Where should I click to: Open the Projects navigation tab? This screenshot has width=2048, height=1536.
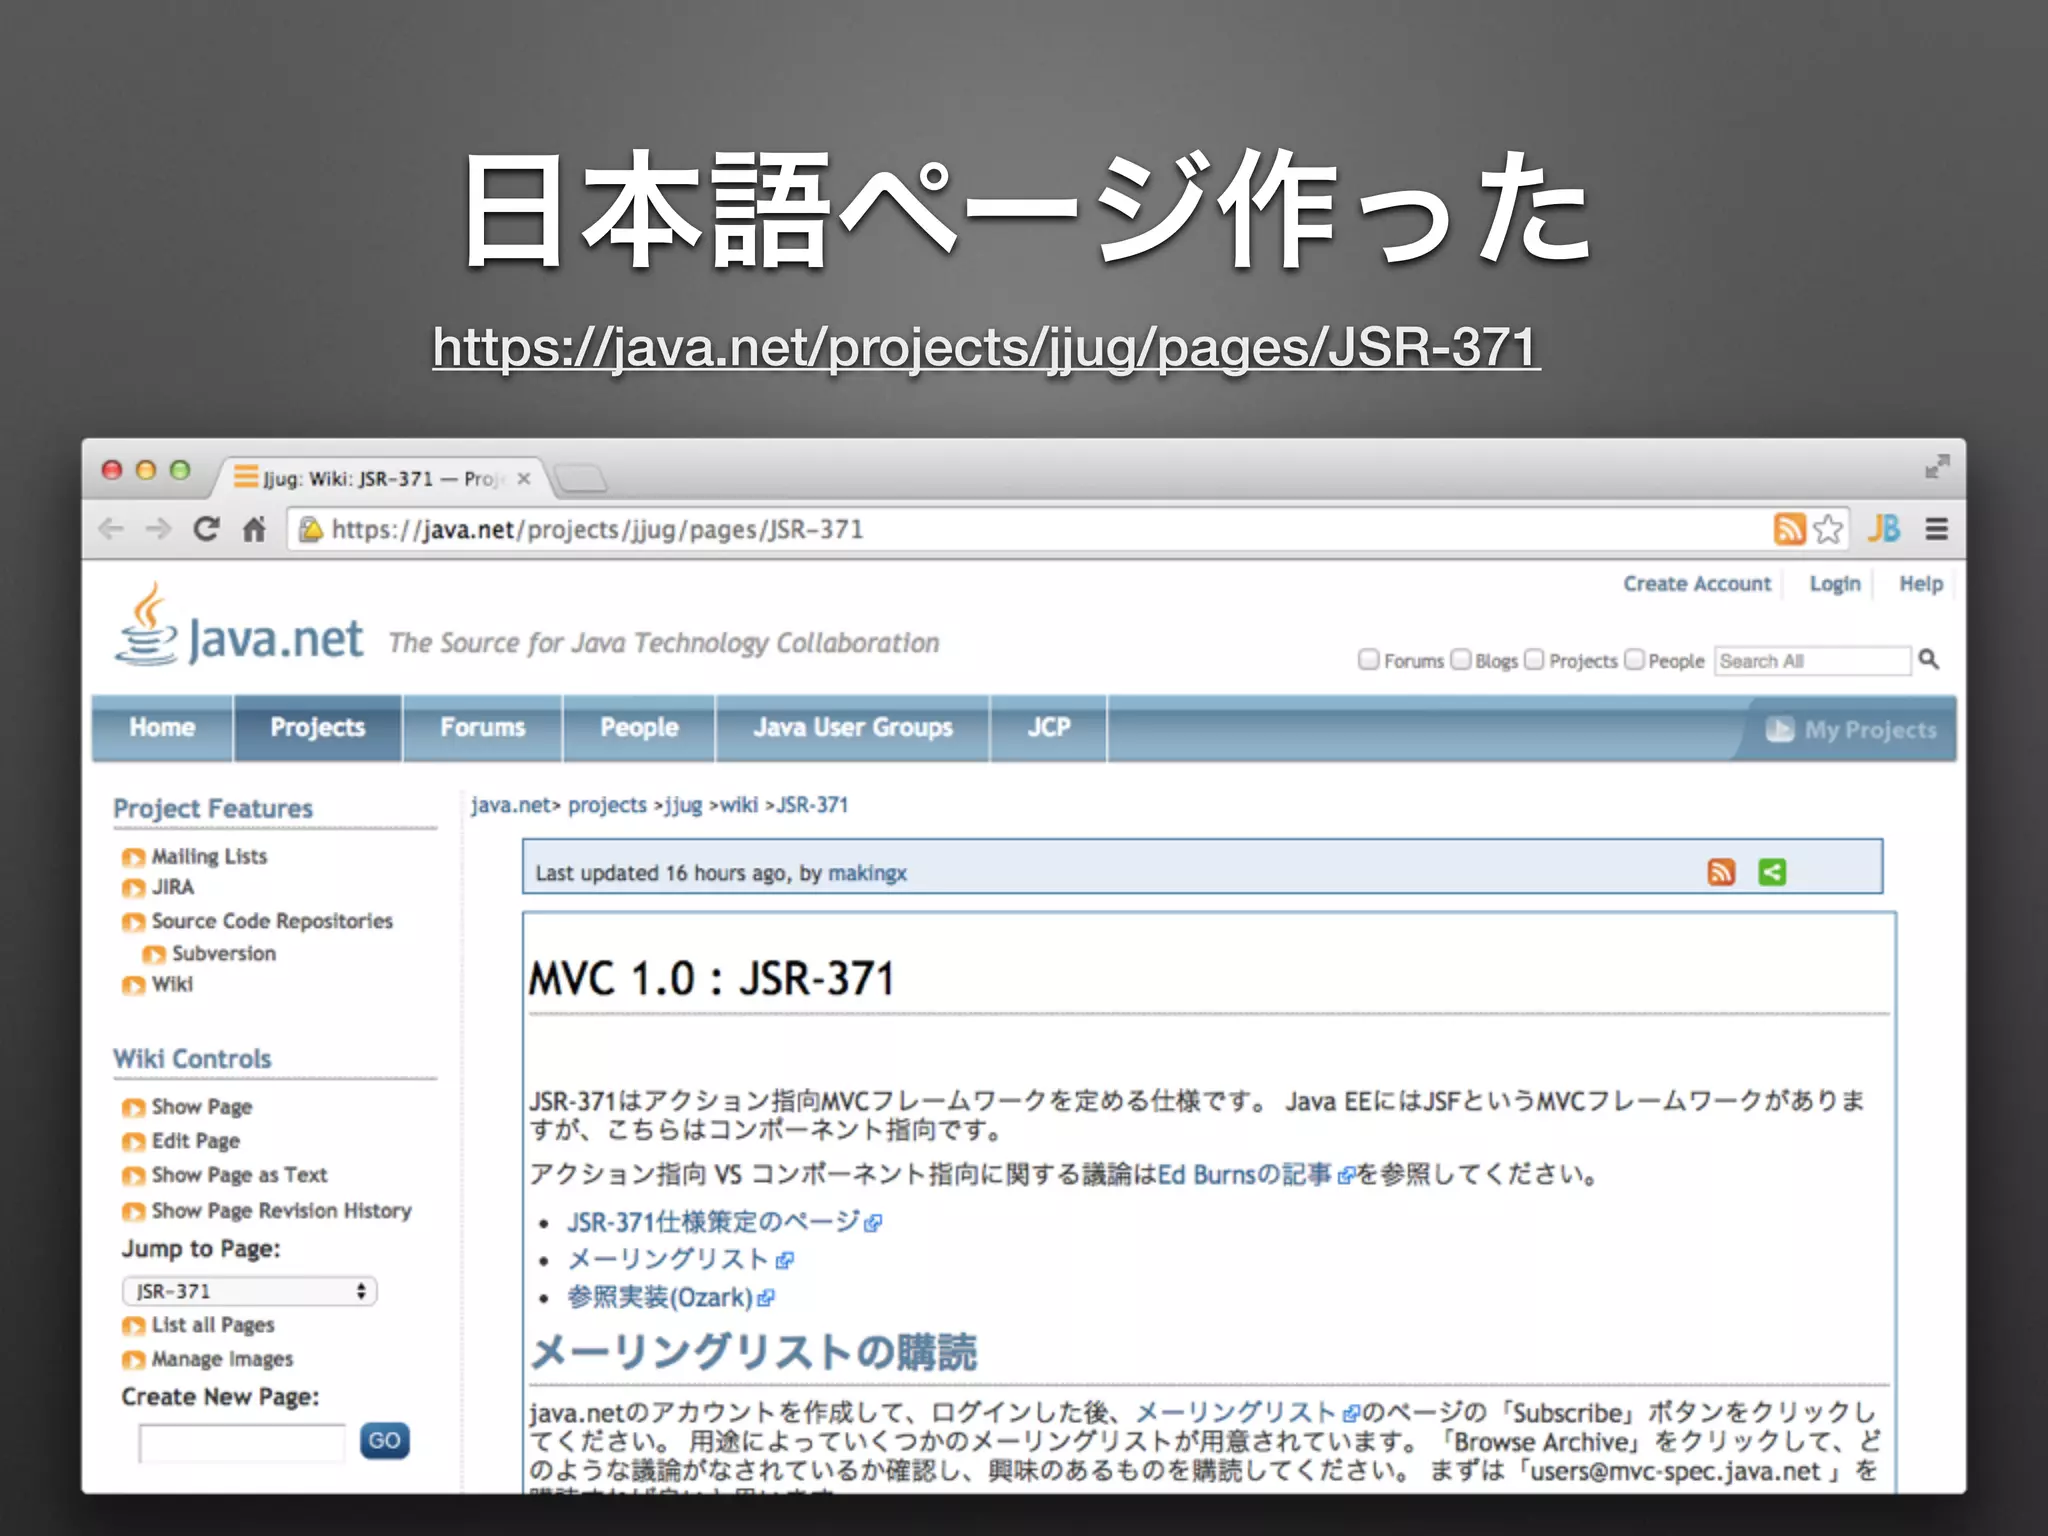[318, 728]
